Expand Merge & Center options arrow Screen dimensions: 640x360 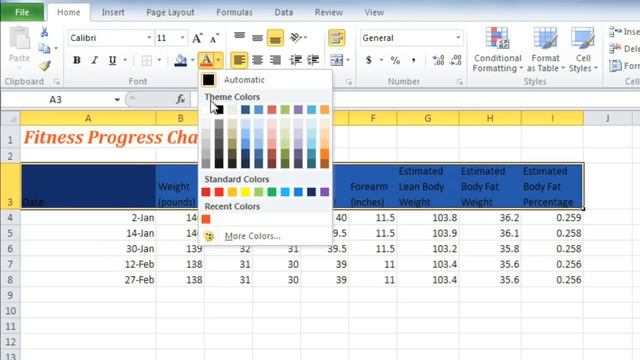point(348,60)
